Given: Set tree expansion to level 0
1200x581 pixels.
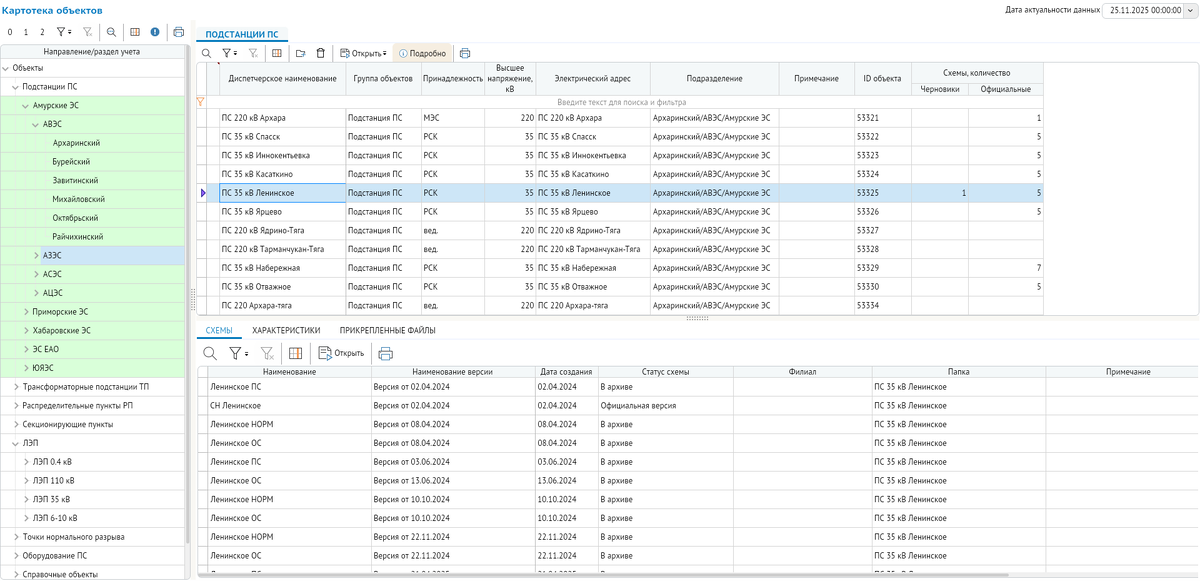Looking at the screenshot, I should 9,32.
